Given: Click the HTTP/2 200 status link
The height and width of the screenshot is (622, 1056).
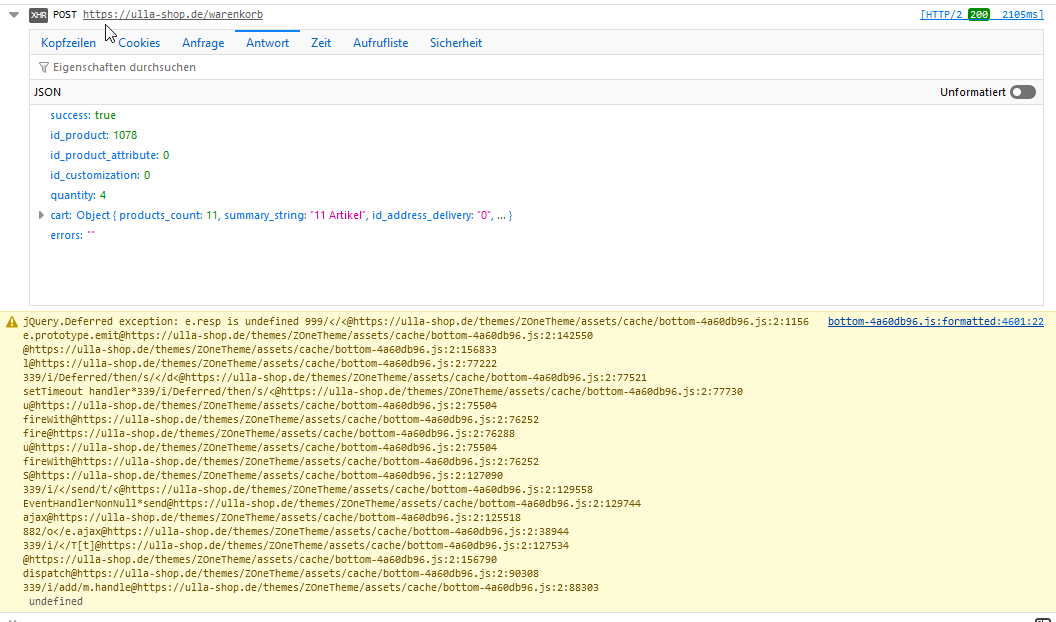Looking at the screenshot, I should (955, 15).
